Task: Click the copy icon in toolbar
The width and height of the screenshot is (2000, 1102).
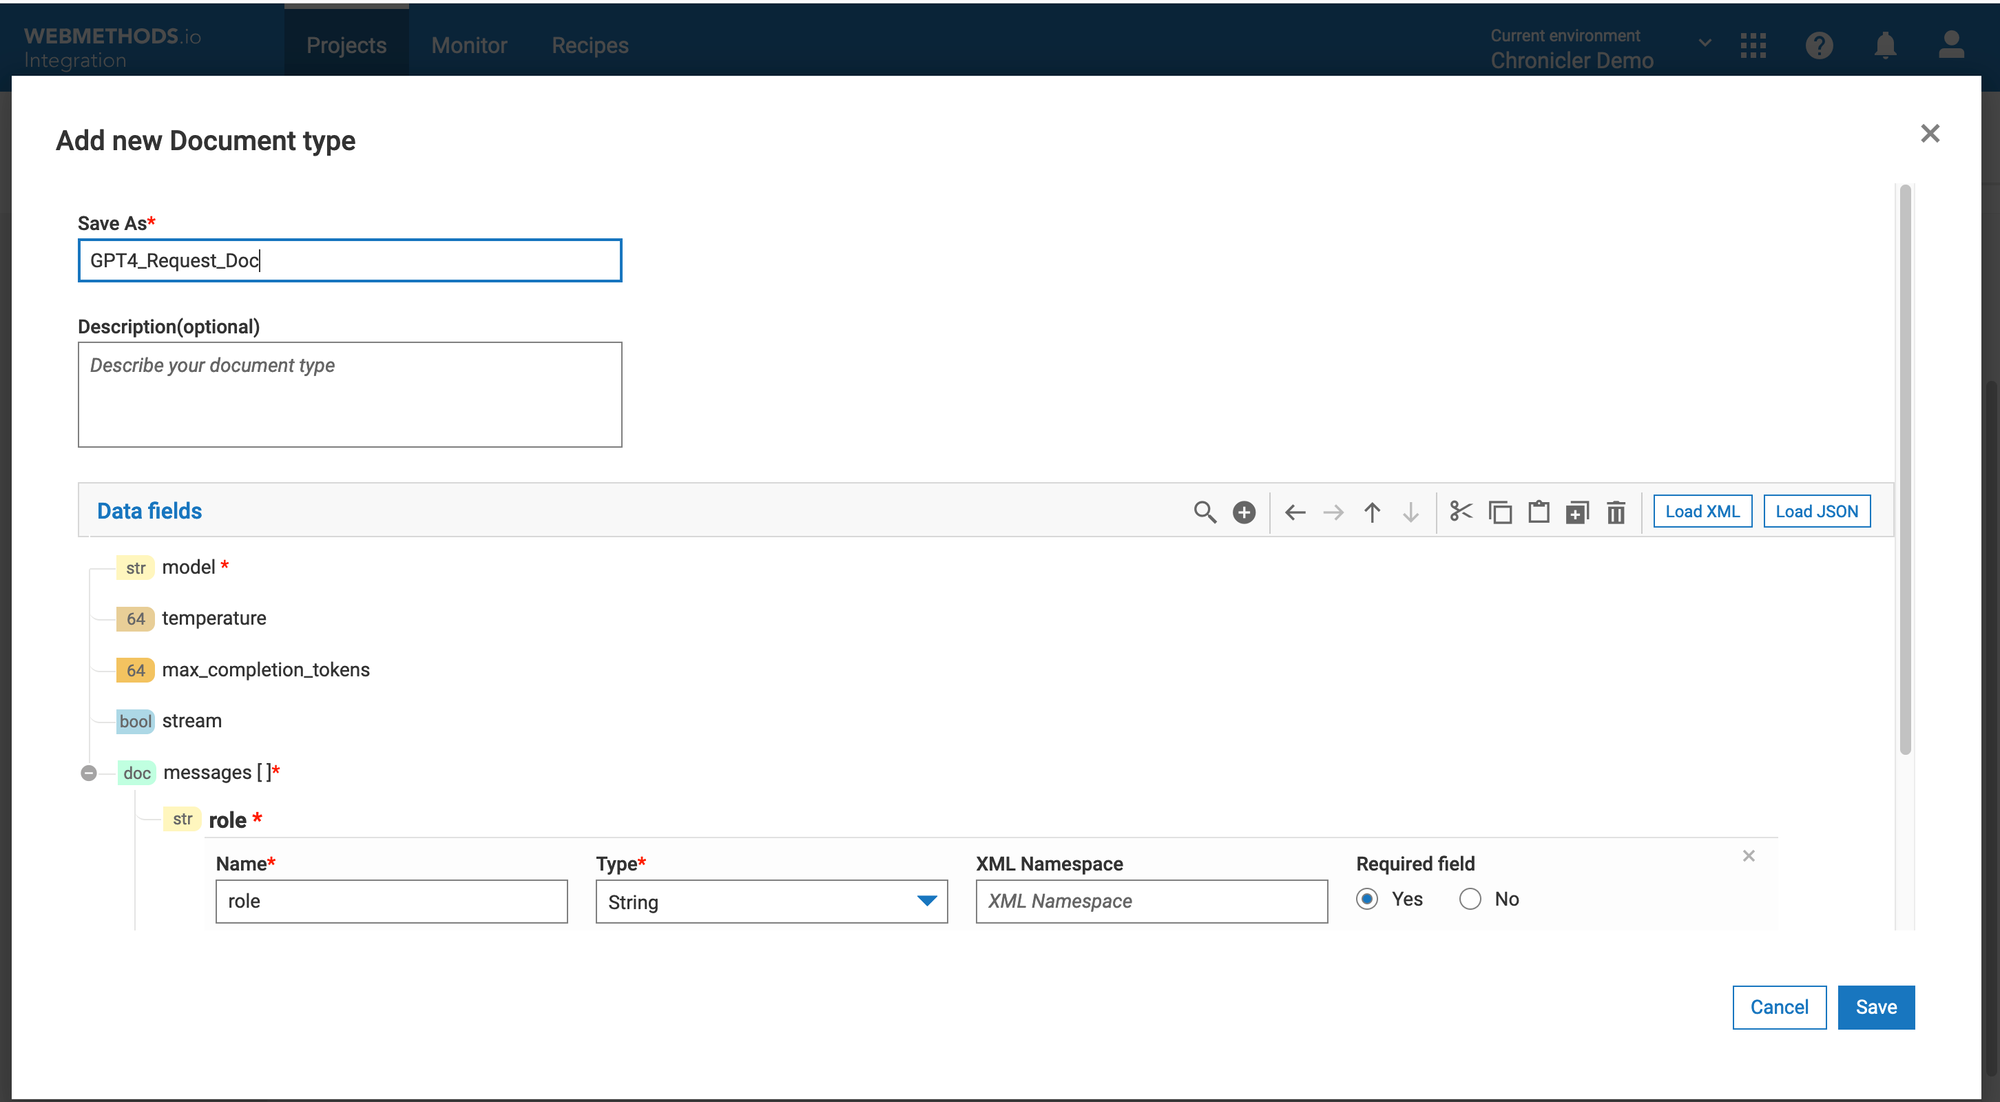Action: click(x=1500, y=512)
